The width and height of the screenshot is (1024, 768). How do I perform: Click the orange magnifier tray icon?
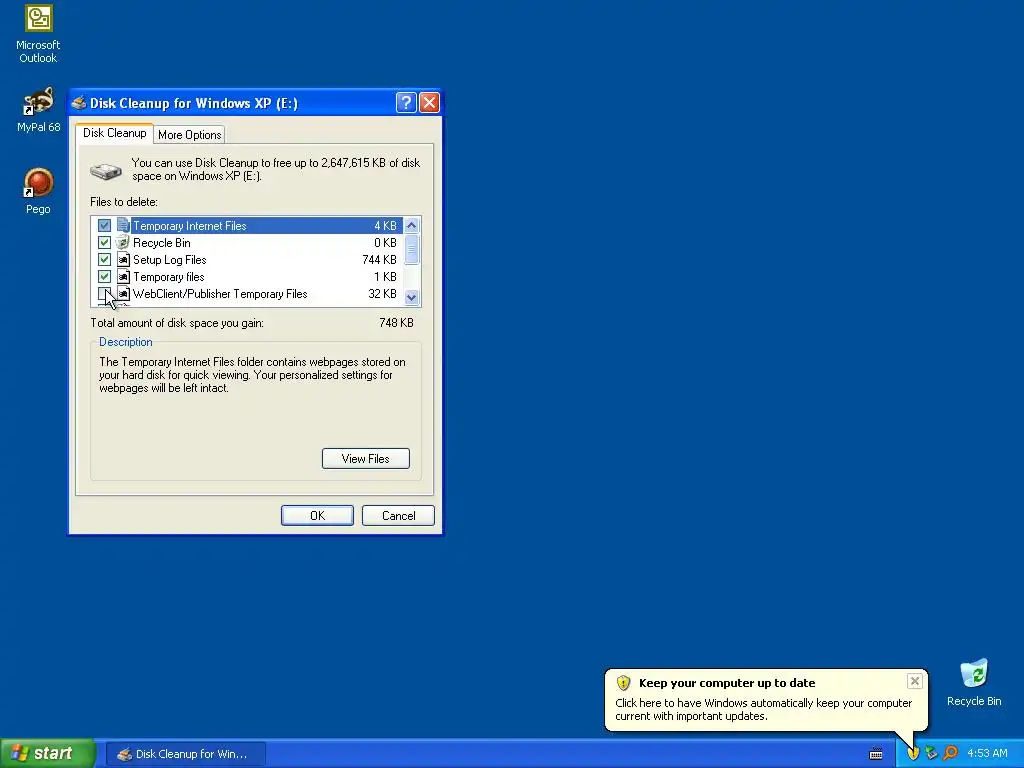(x=950, y=753)
